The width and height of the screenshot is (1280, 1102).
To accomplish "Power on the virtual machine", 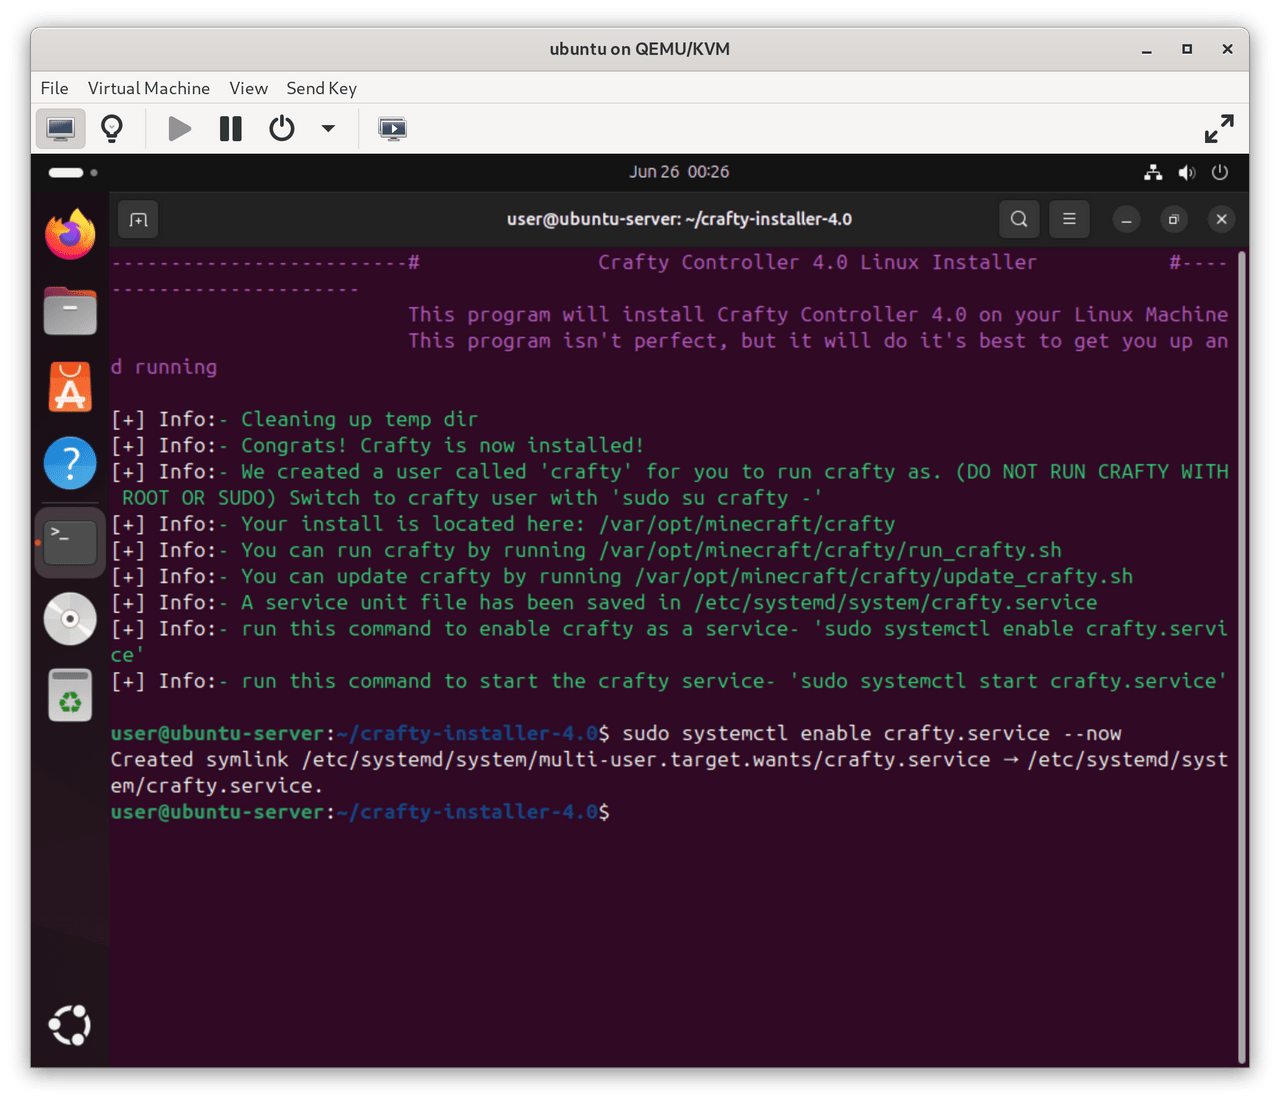I will pyautogui.click(x=180, y=129).
